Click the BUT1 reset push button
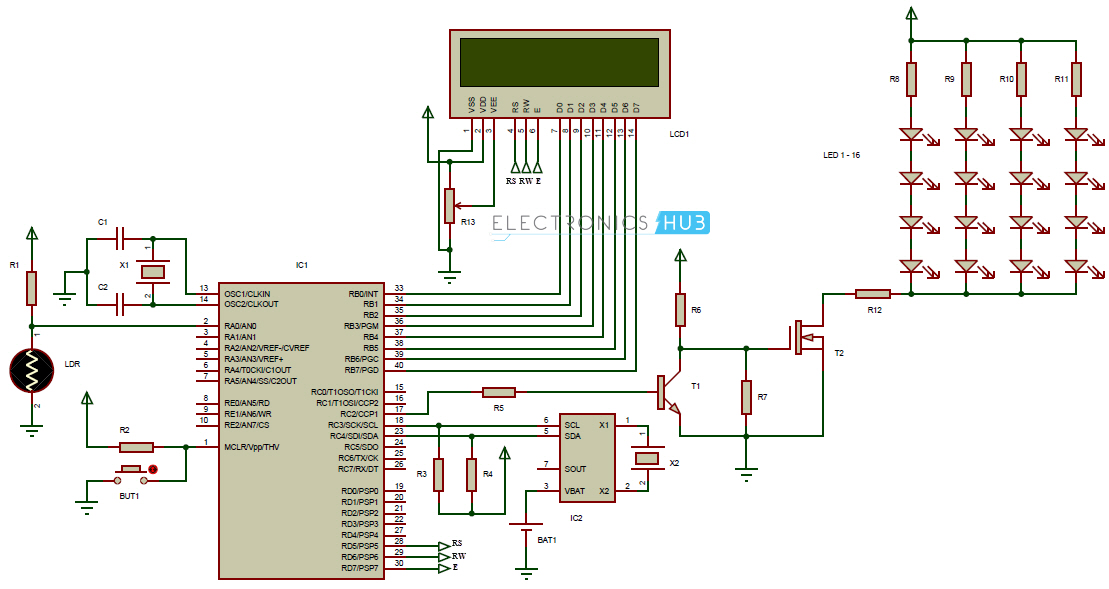Viewport: 1109px width, 589px height. (x=132, y=473)
